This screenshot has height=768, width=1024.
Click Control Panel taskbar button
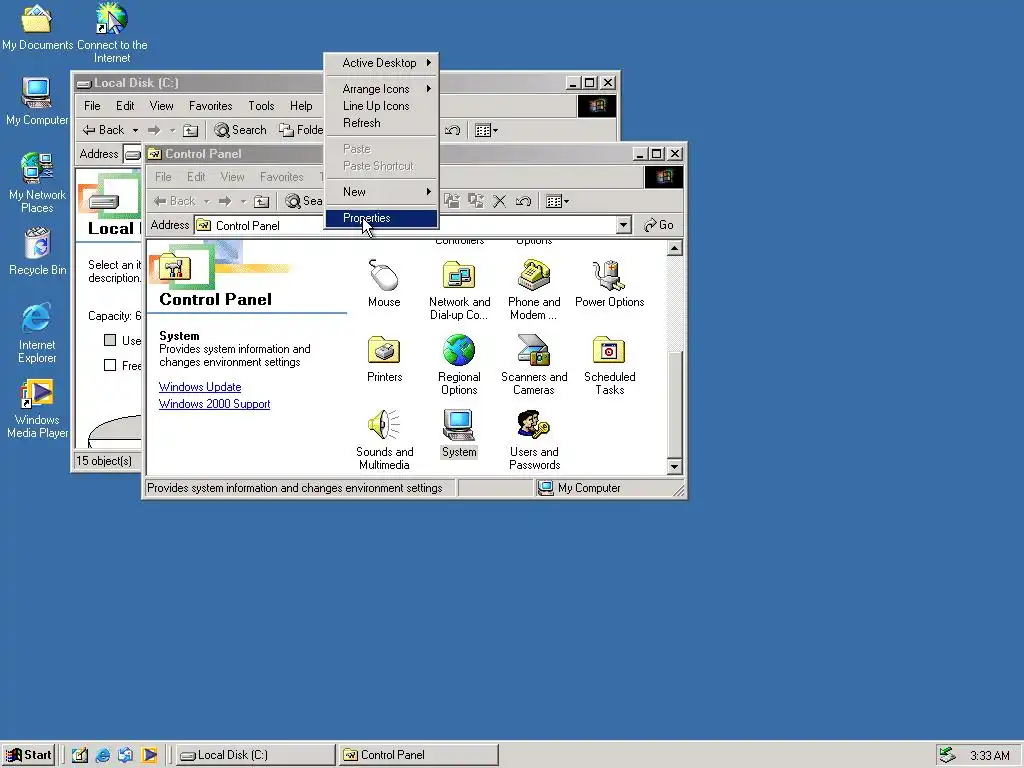419,755
